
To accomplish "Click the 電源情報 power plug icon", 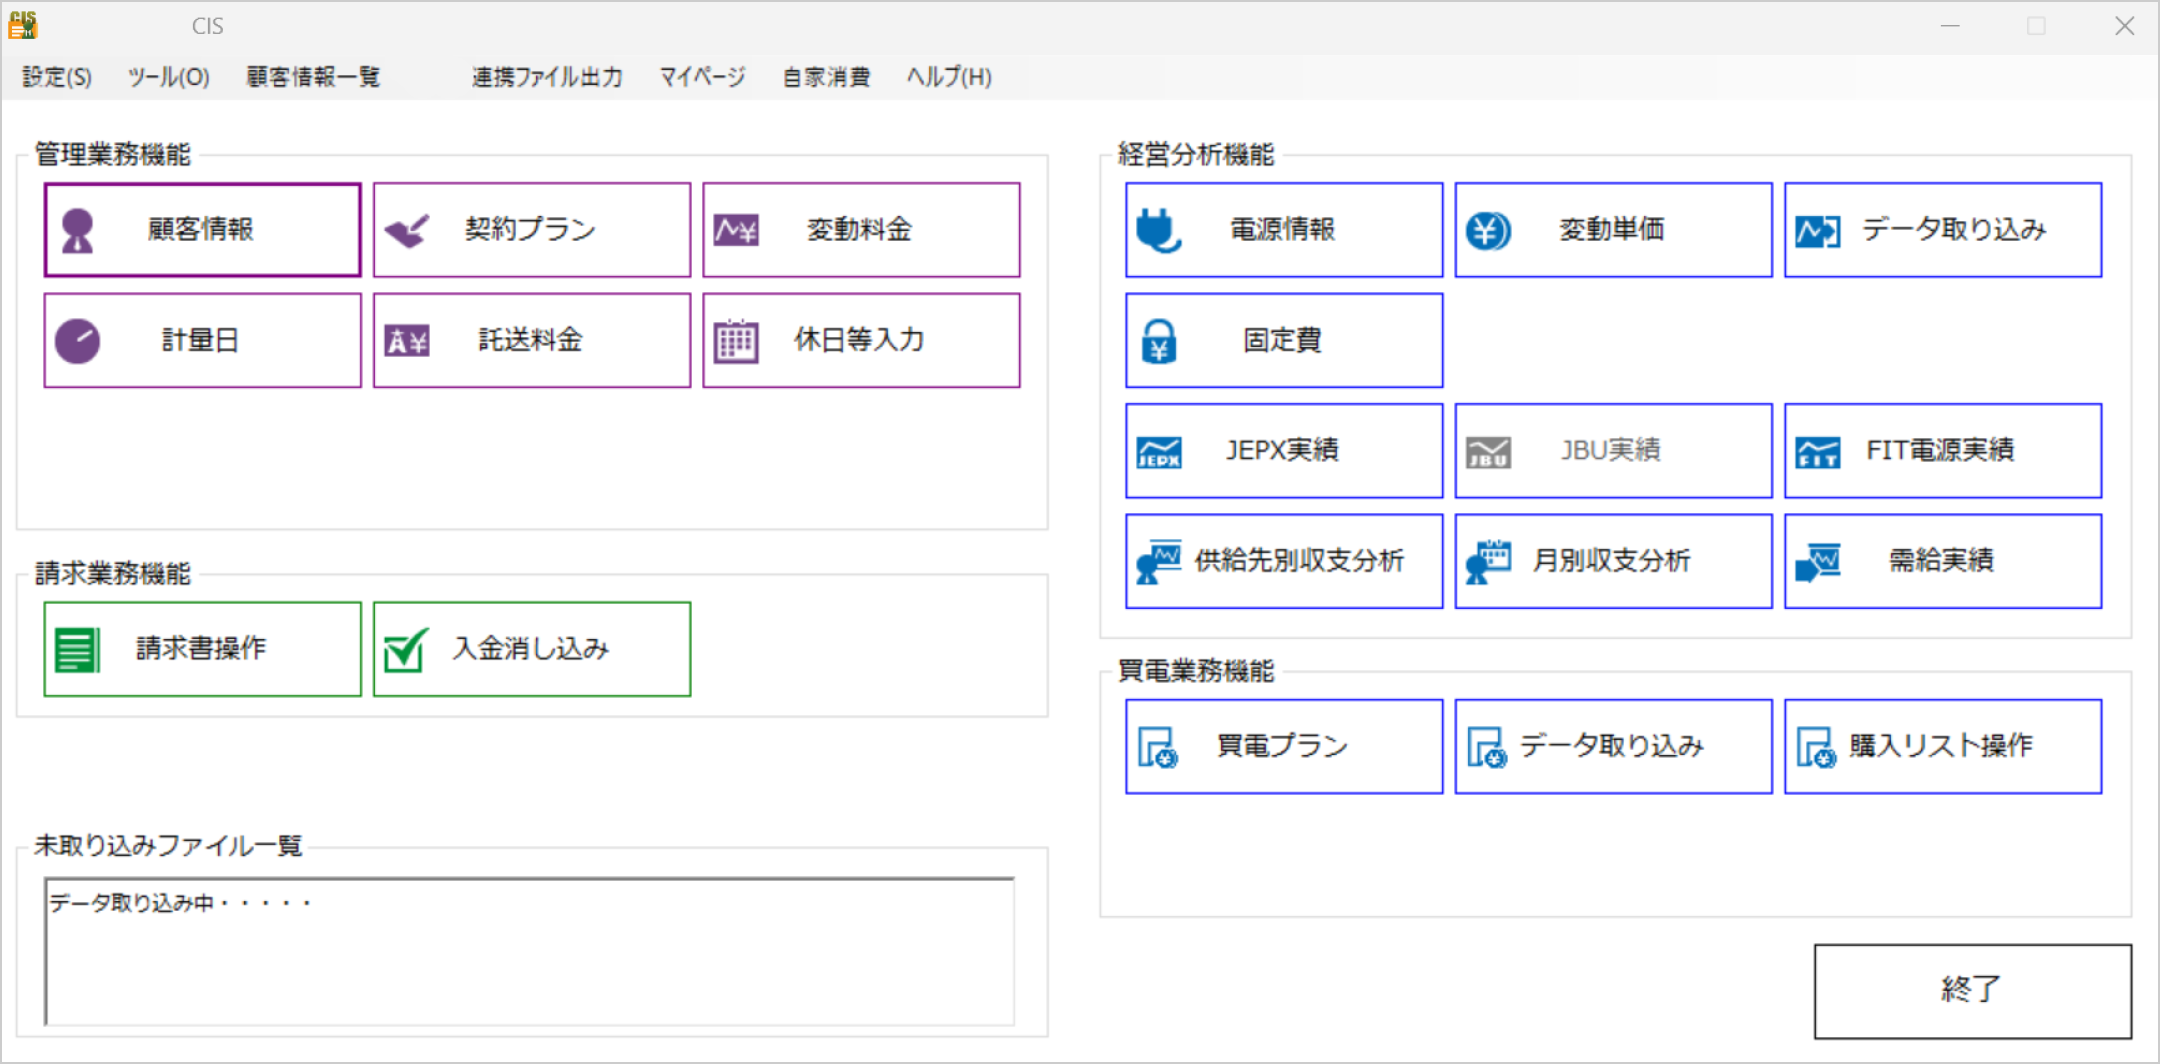I will point(1159,231).
